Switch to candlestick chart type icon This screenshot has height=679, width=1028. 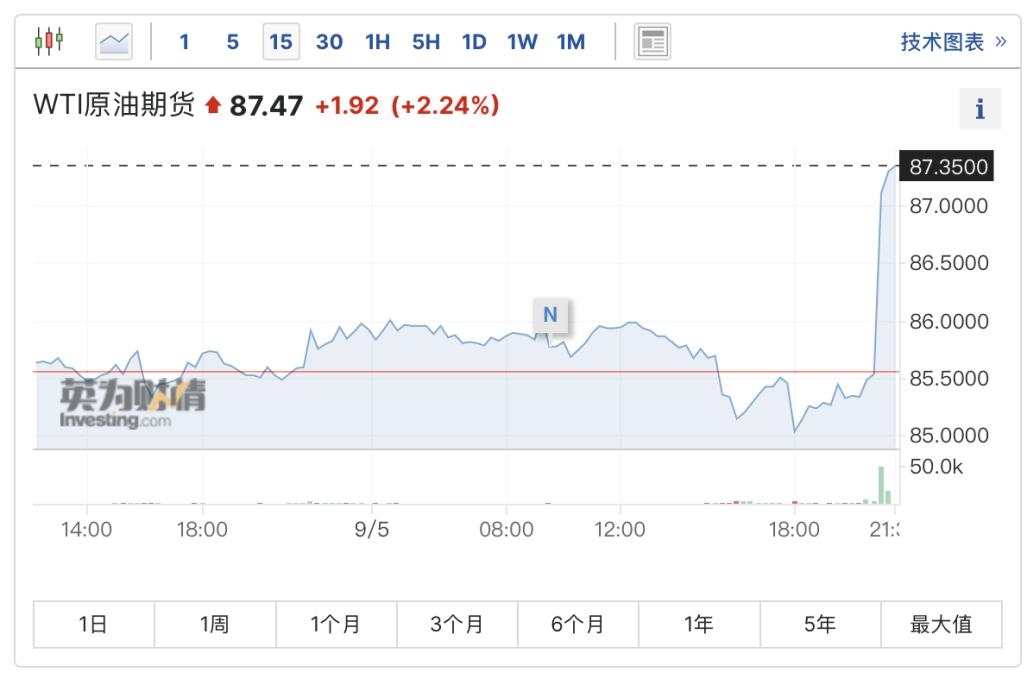[x=49, y=41]
